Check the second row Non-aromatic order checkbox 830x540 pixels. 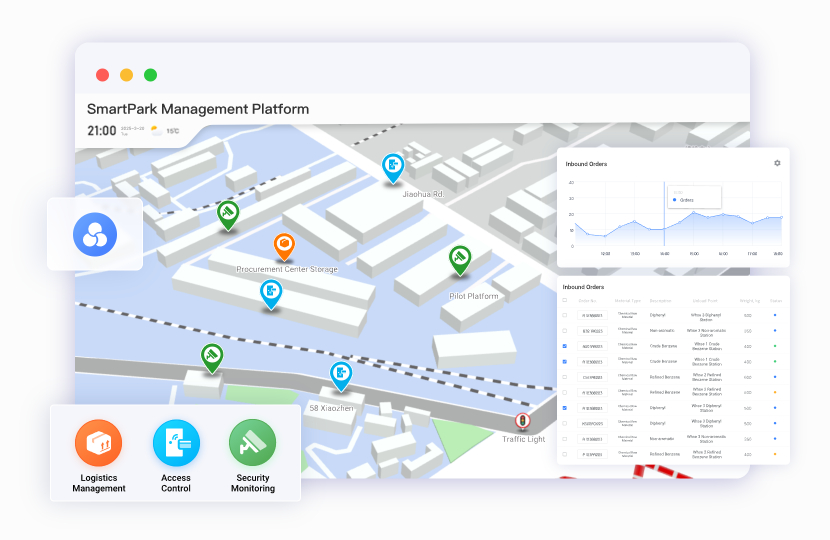(565, 330)
